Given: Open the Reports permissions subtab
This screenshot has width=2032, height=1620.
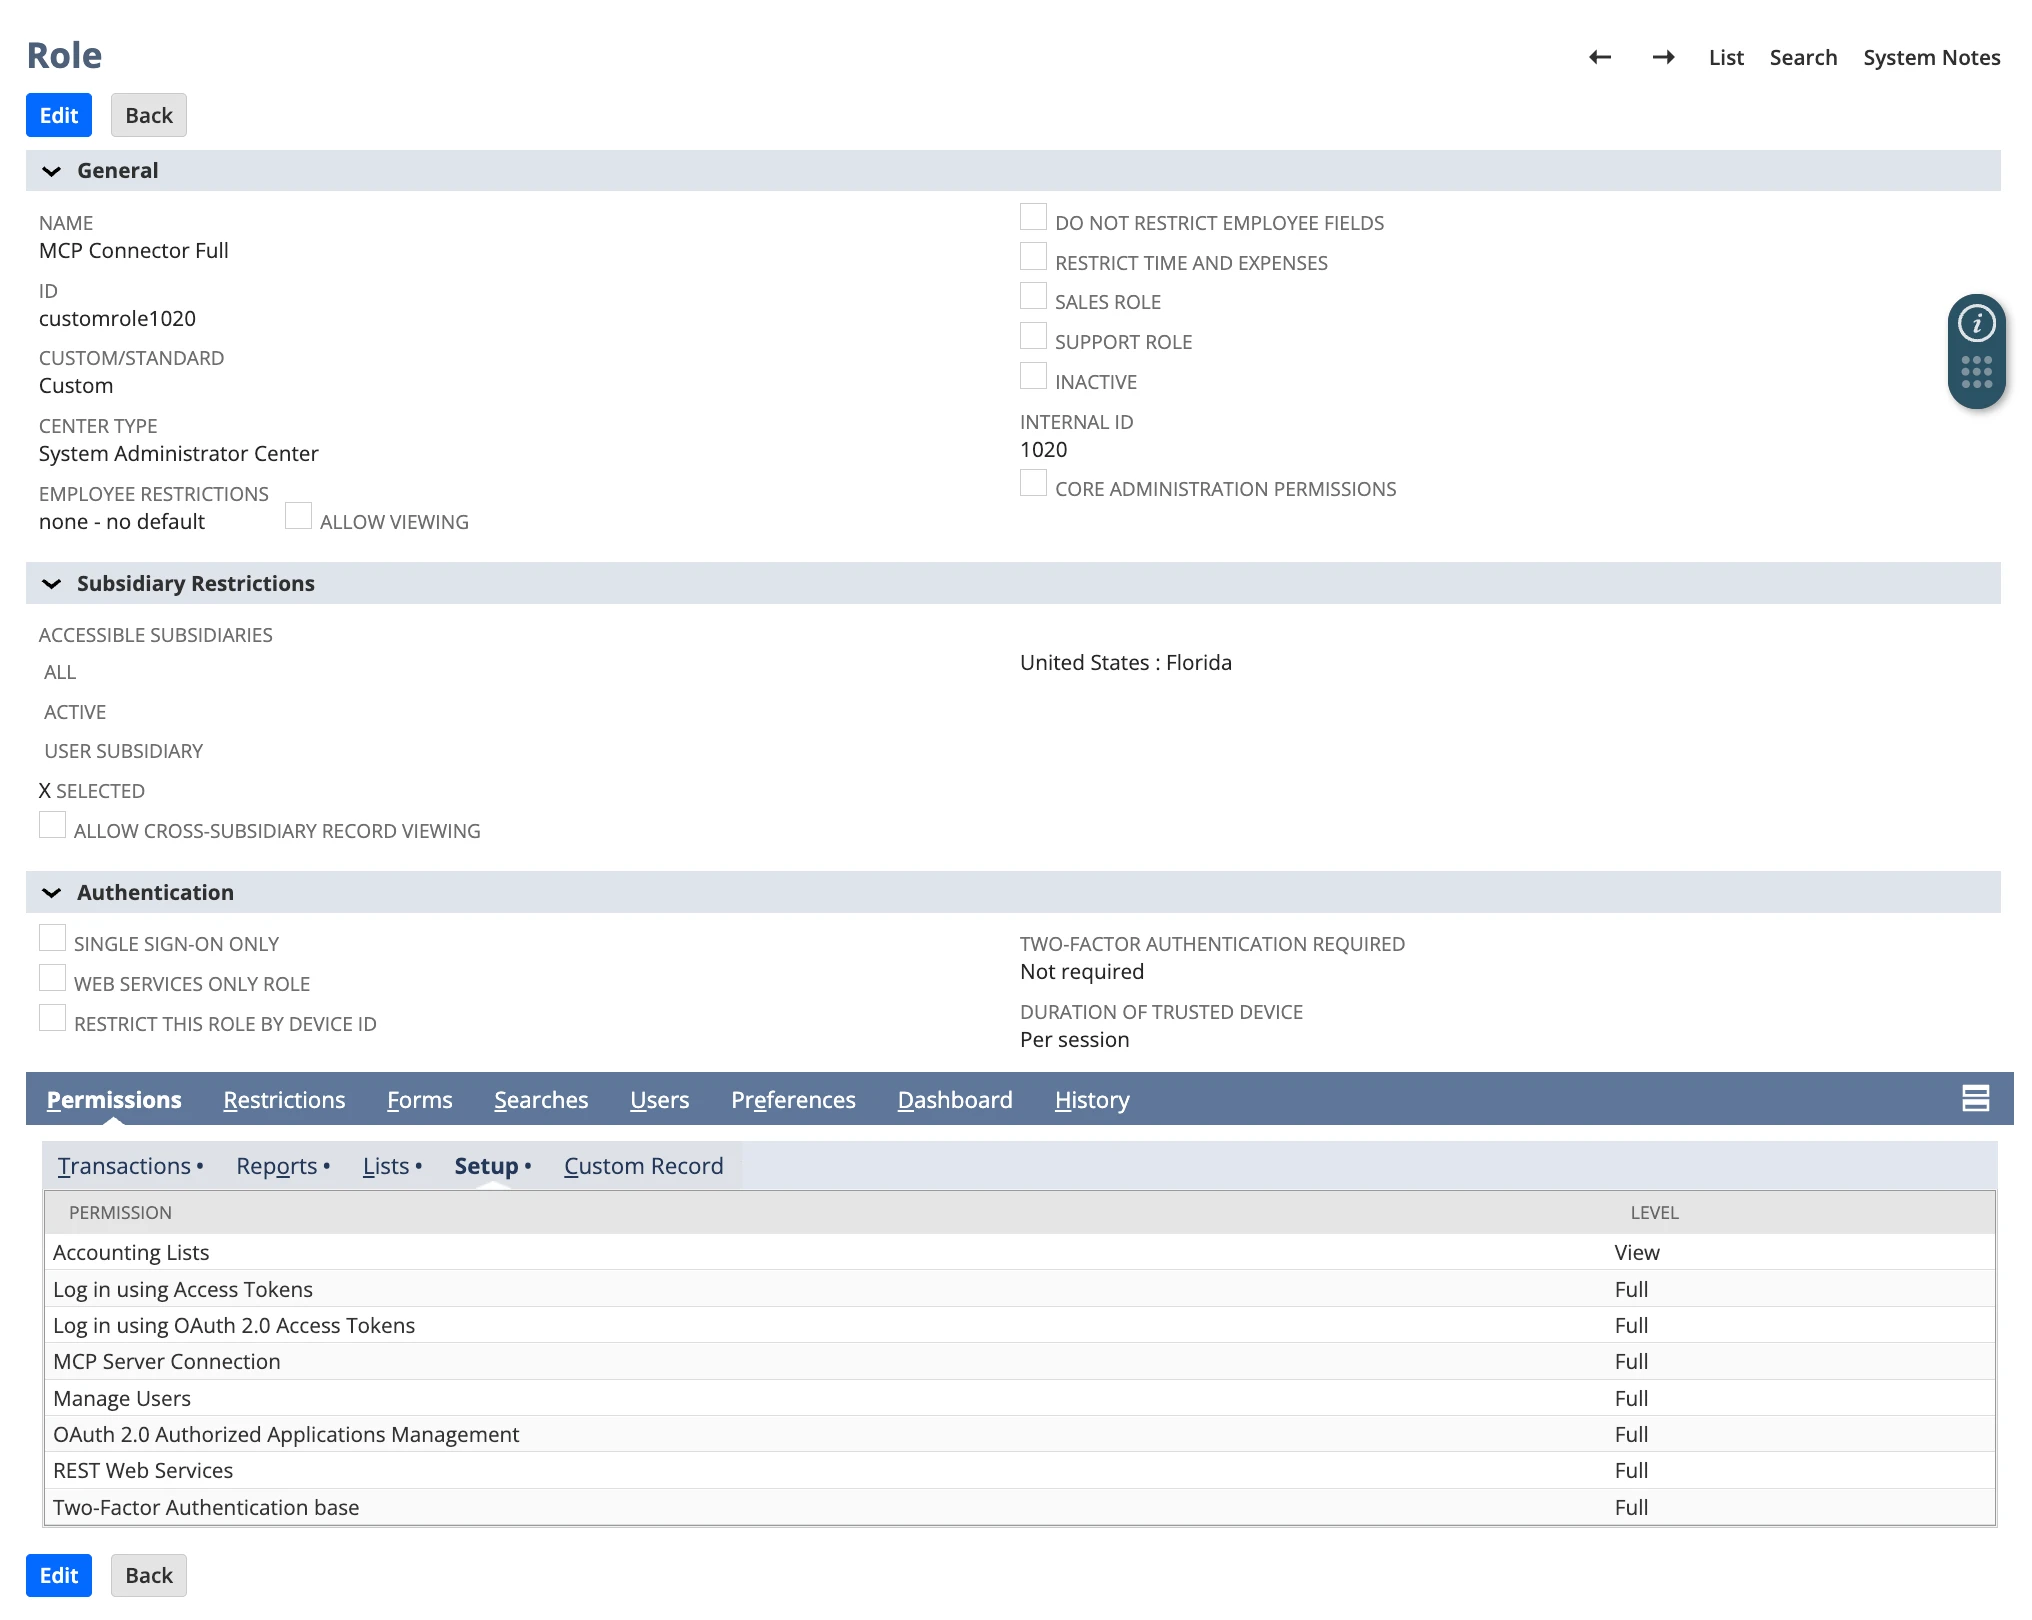Looking at the screenshot, I should [x=277, y=1166].
